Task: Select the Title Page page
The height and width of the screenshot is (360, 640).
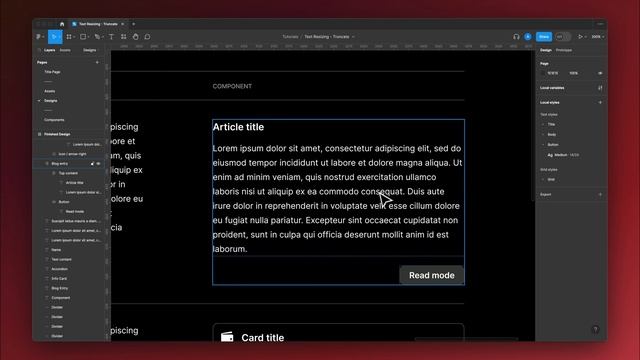Action: (52, 72)
